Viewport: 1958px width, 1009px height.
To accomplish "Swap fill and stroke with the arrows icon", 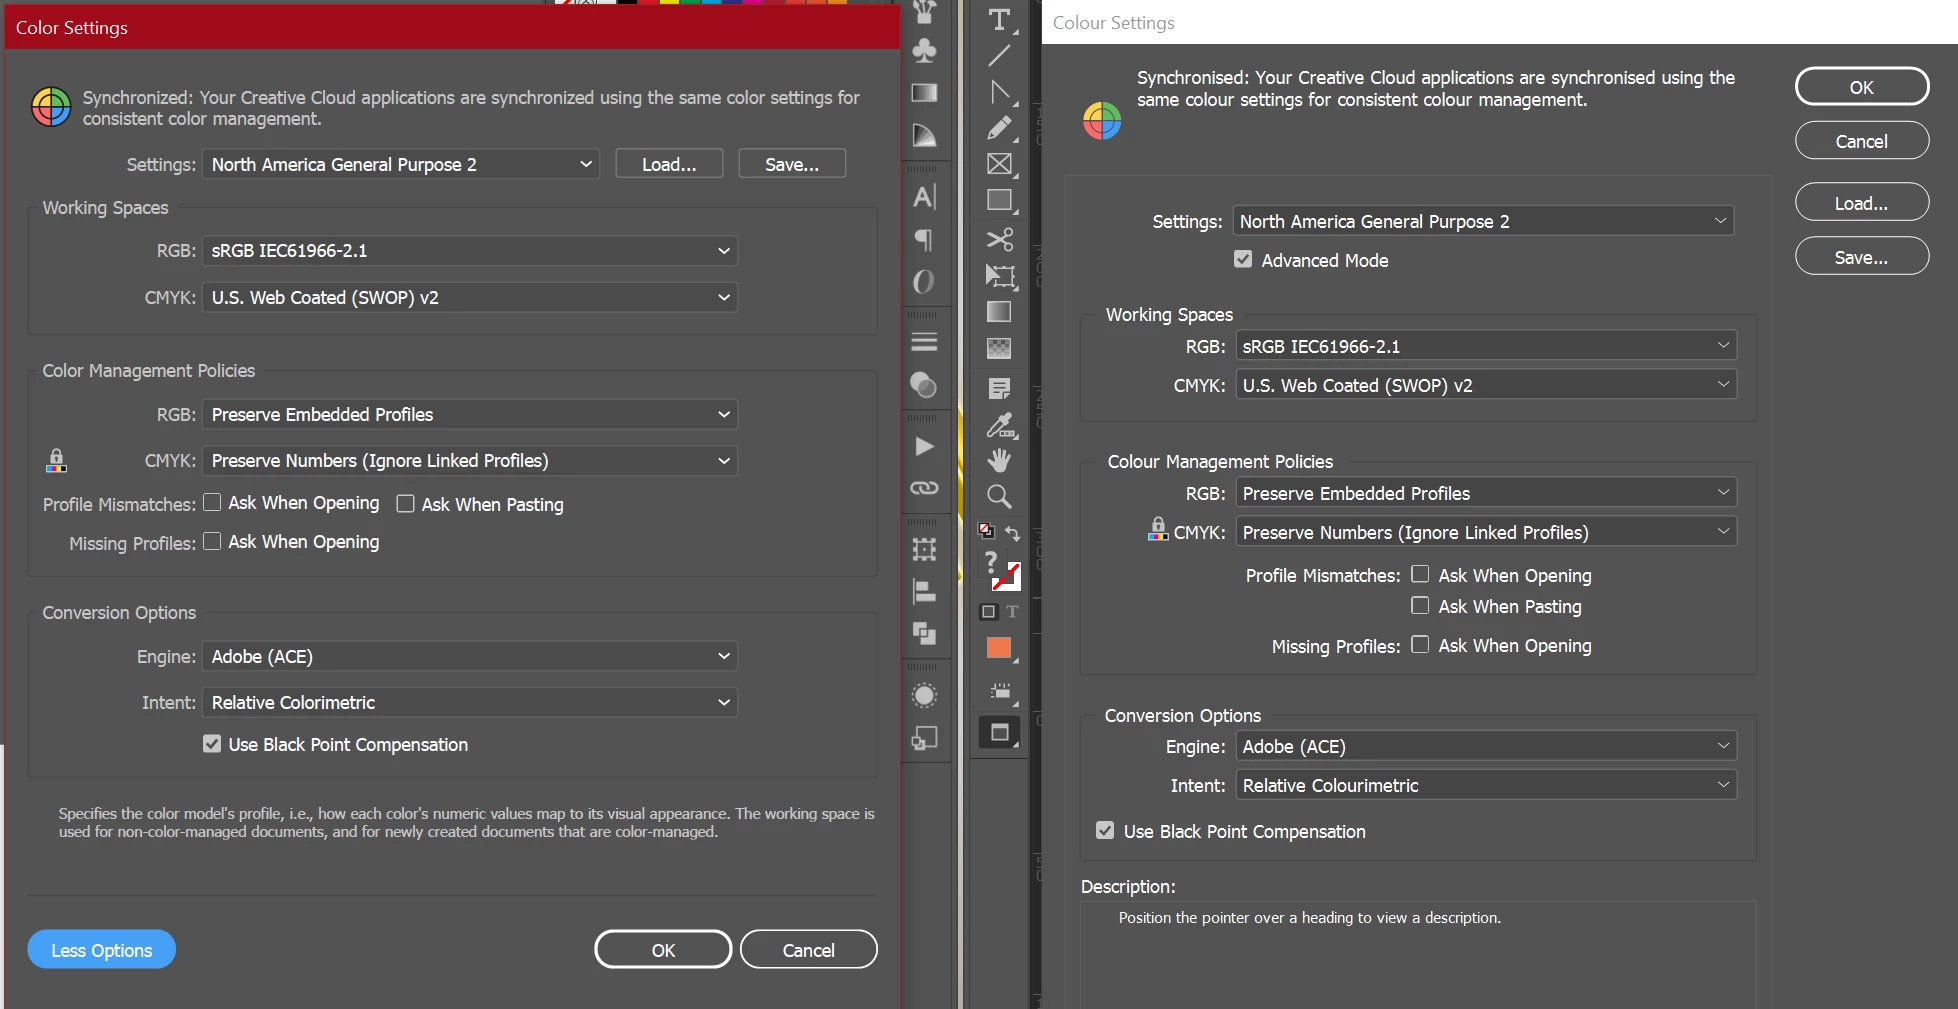I will (1012, 533).
